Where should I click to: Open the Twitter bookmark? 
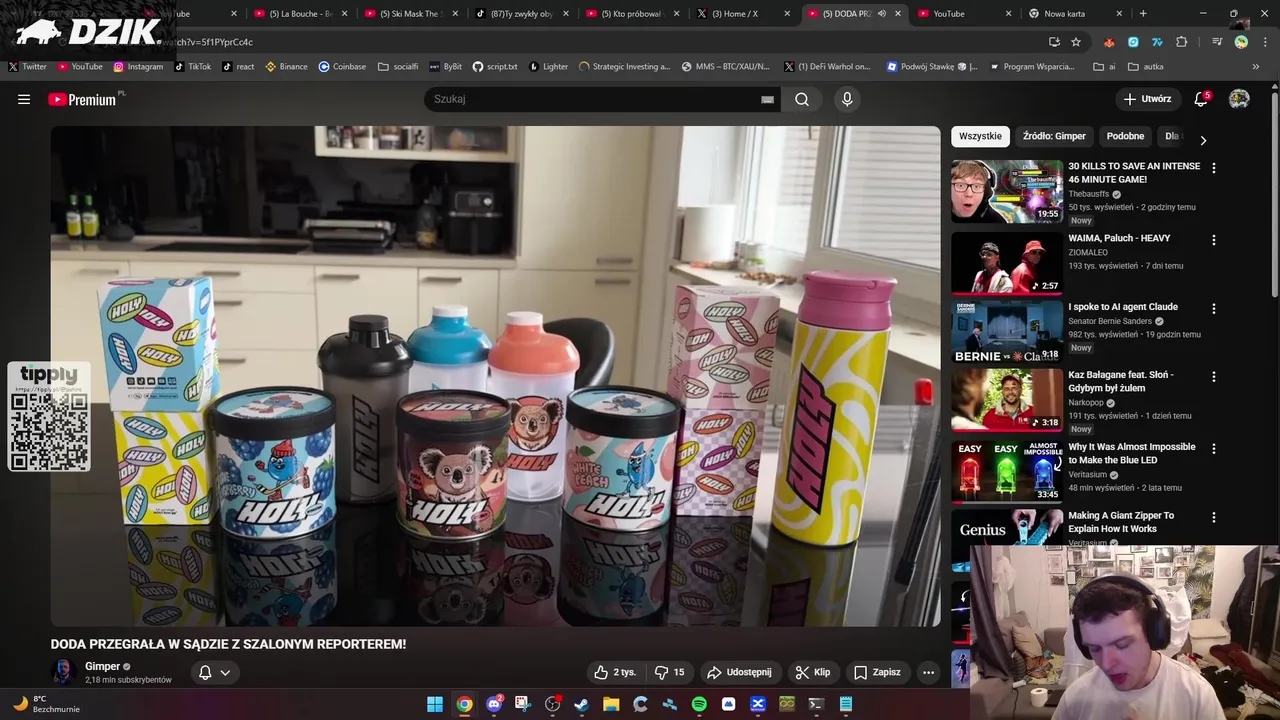[x=28, y=66]
